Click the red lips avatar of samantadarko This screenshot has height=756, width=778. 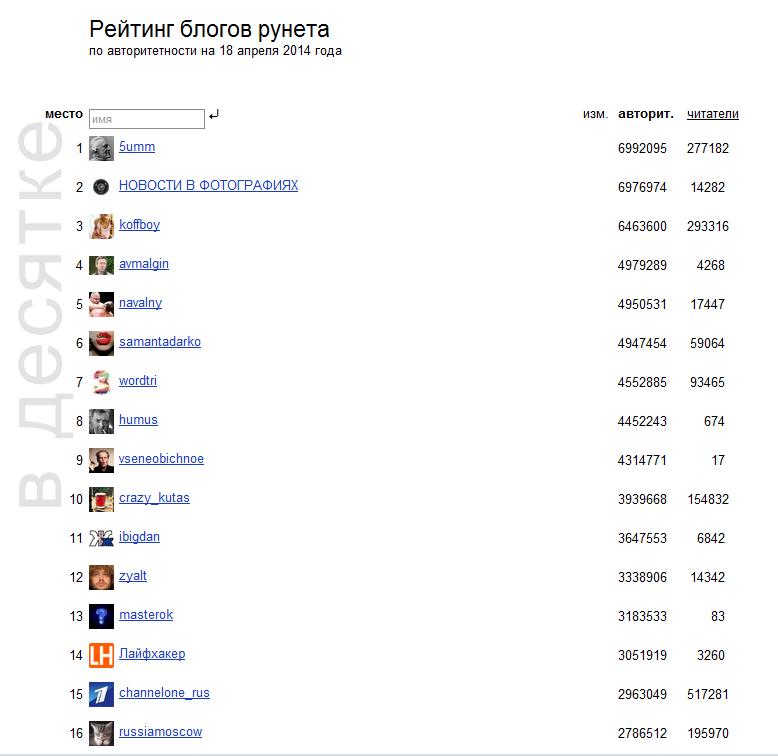pyautogui.click(x=101, y=343)
